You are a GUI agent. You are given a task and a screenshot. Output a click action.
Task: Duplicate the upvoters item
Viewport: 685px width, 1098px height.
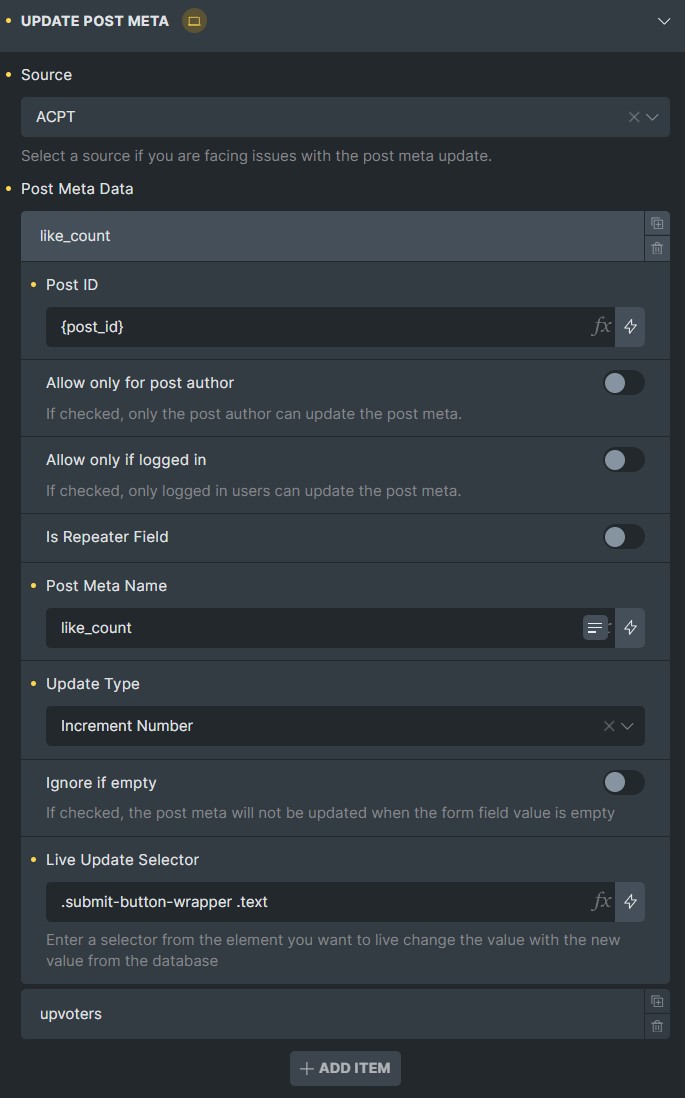[x=657, y=1001]
